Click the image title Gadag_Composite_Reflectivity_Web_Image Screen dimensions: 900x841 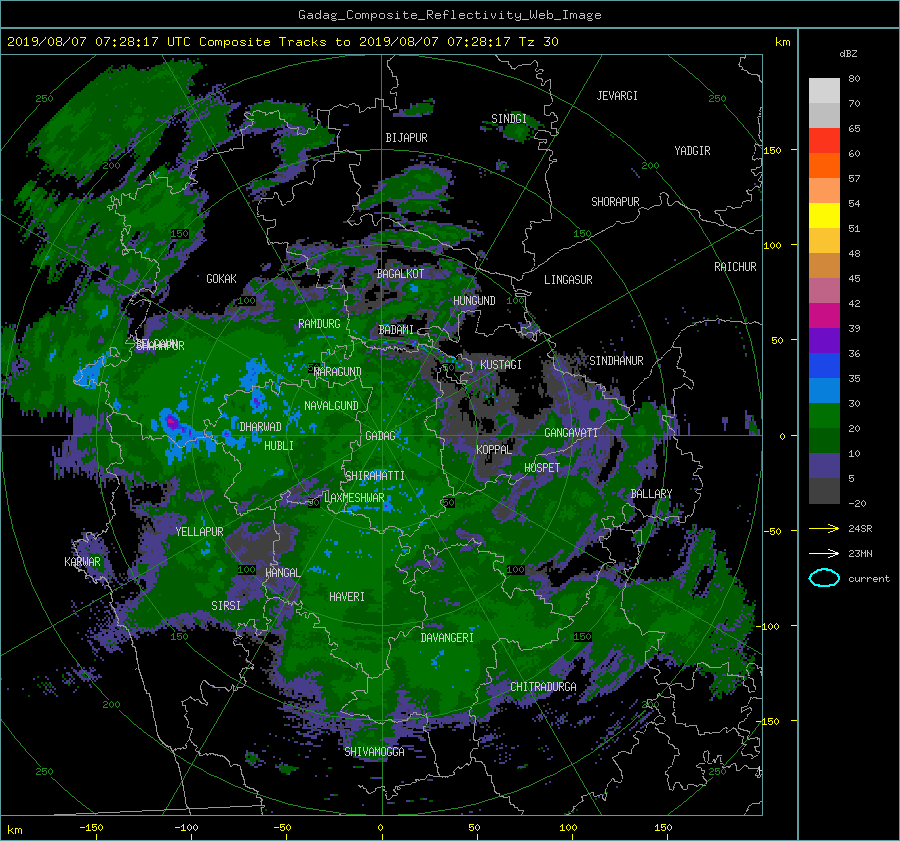[x=449, y=15]
